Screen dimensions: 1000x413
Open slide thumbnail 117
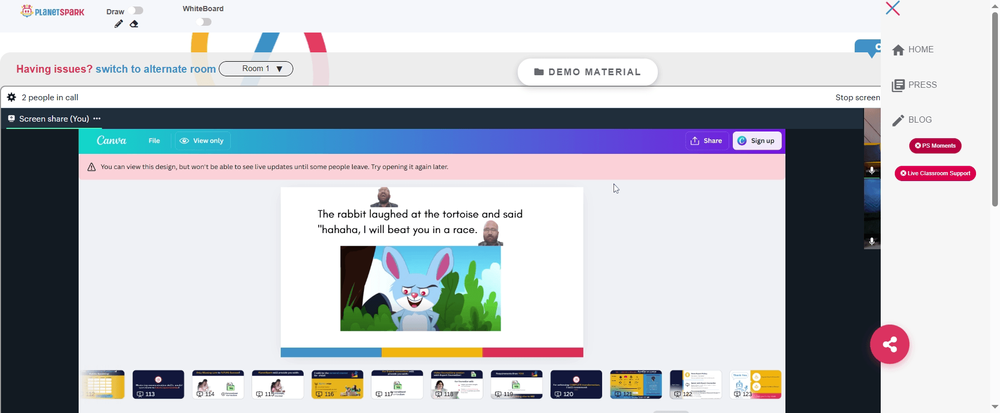click(397, 384)
